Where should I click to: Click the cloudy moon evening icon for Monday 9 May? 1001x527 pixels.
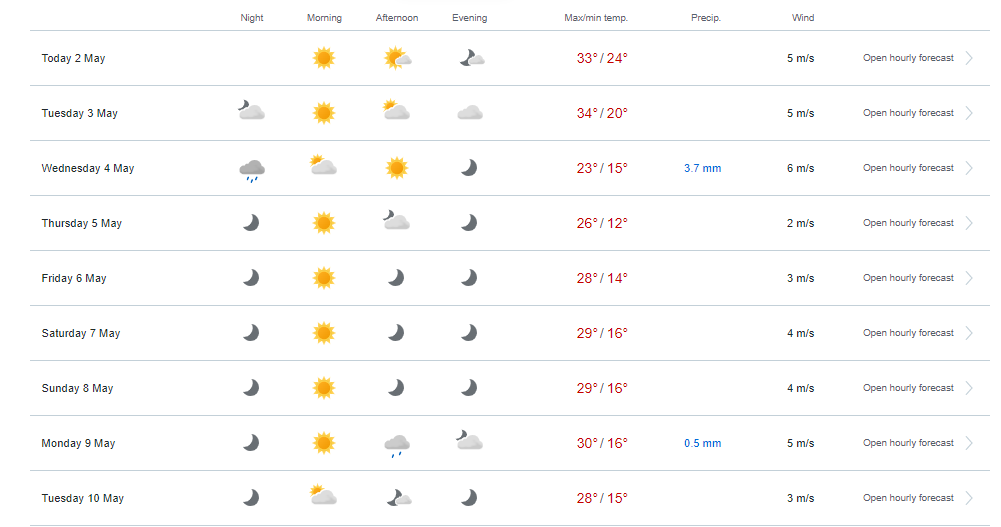(469, 440)
